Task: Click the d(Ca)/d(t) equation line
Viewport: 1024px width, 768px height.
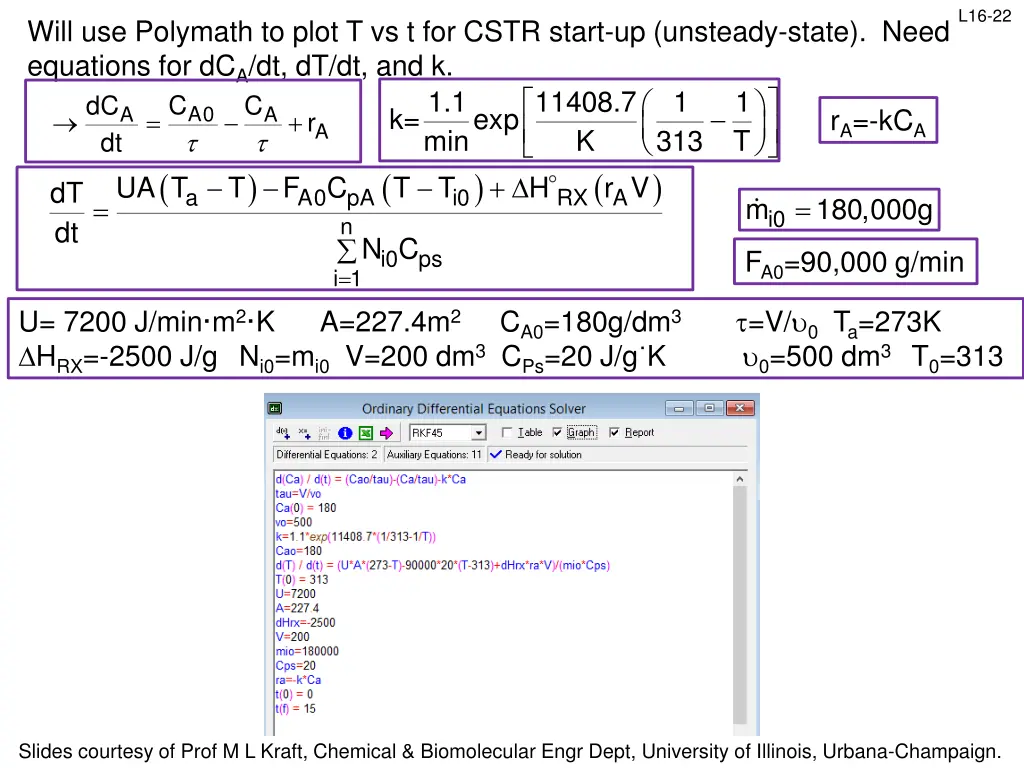Action: 371,479
